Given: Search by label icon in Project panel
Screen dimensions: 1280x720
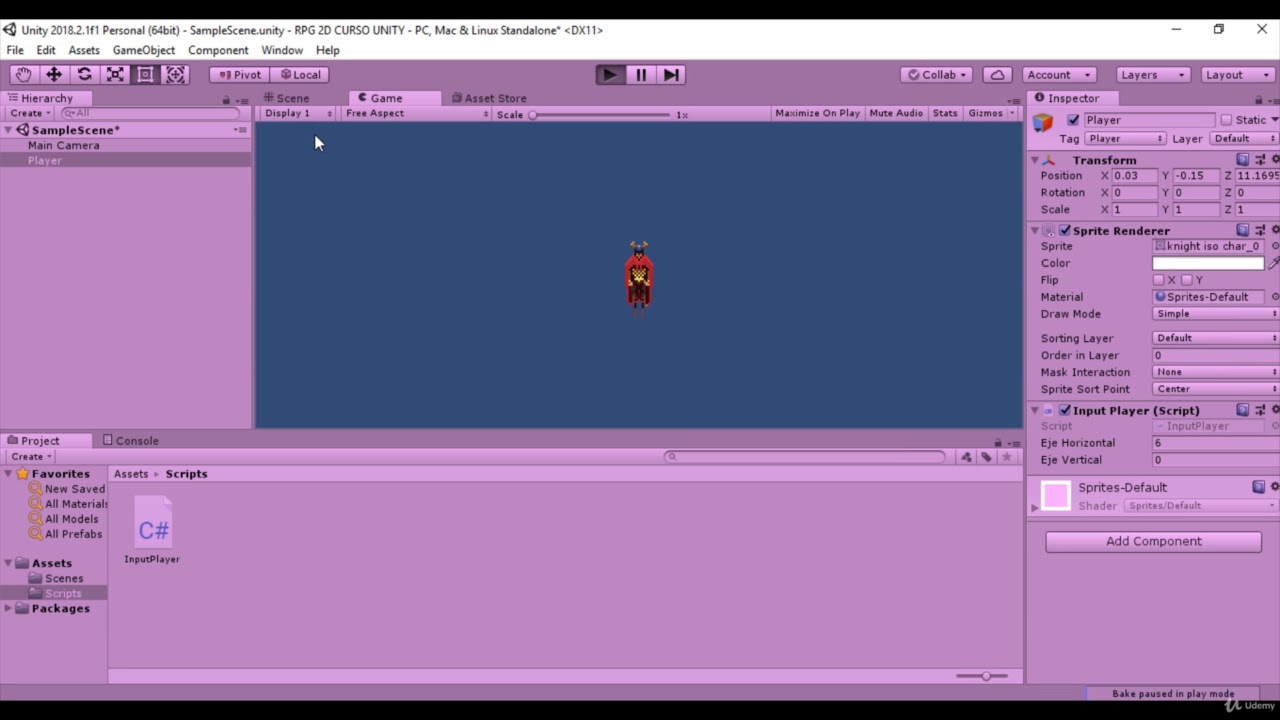Looking at the screenshot, I should (986, 457).
